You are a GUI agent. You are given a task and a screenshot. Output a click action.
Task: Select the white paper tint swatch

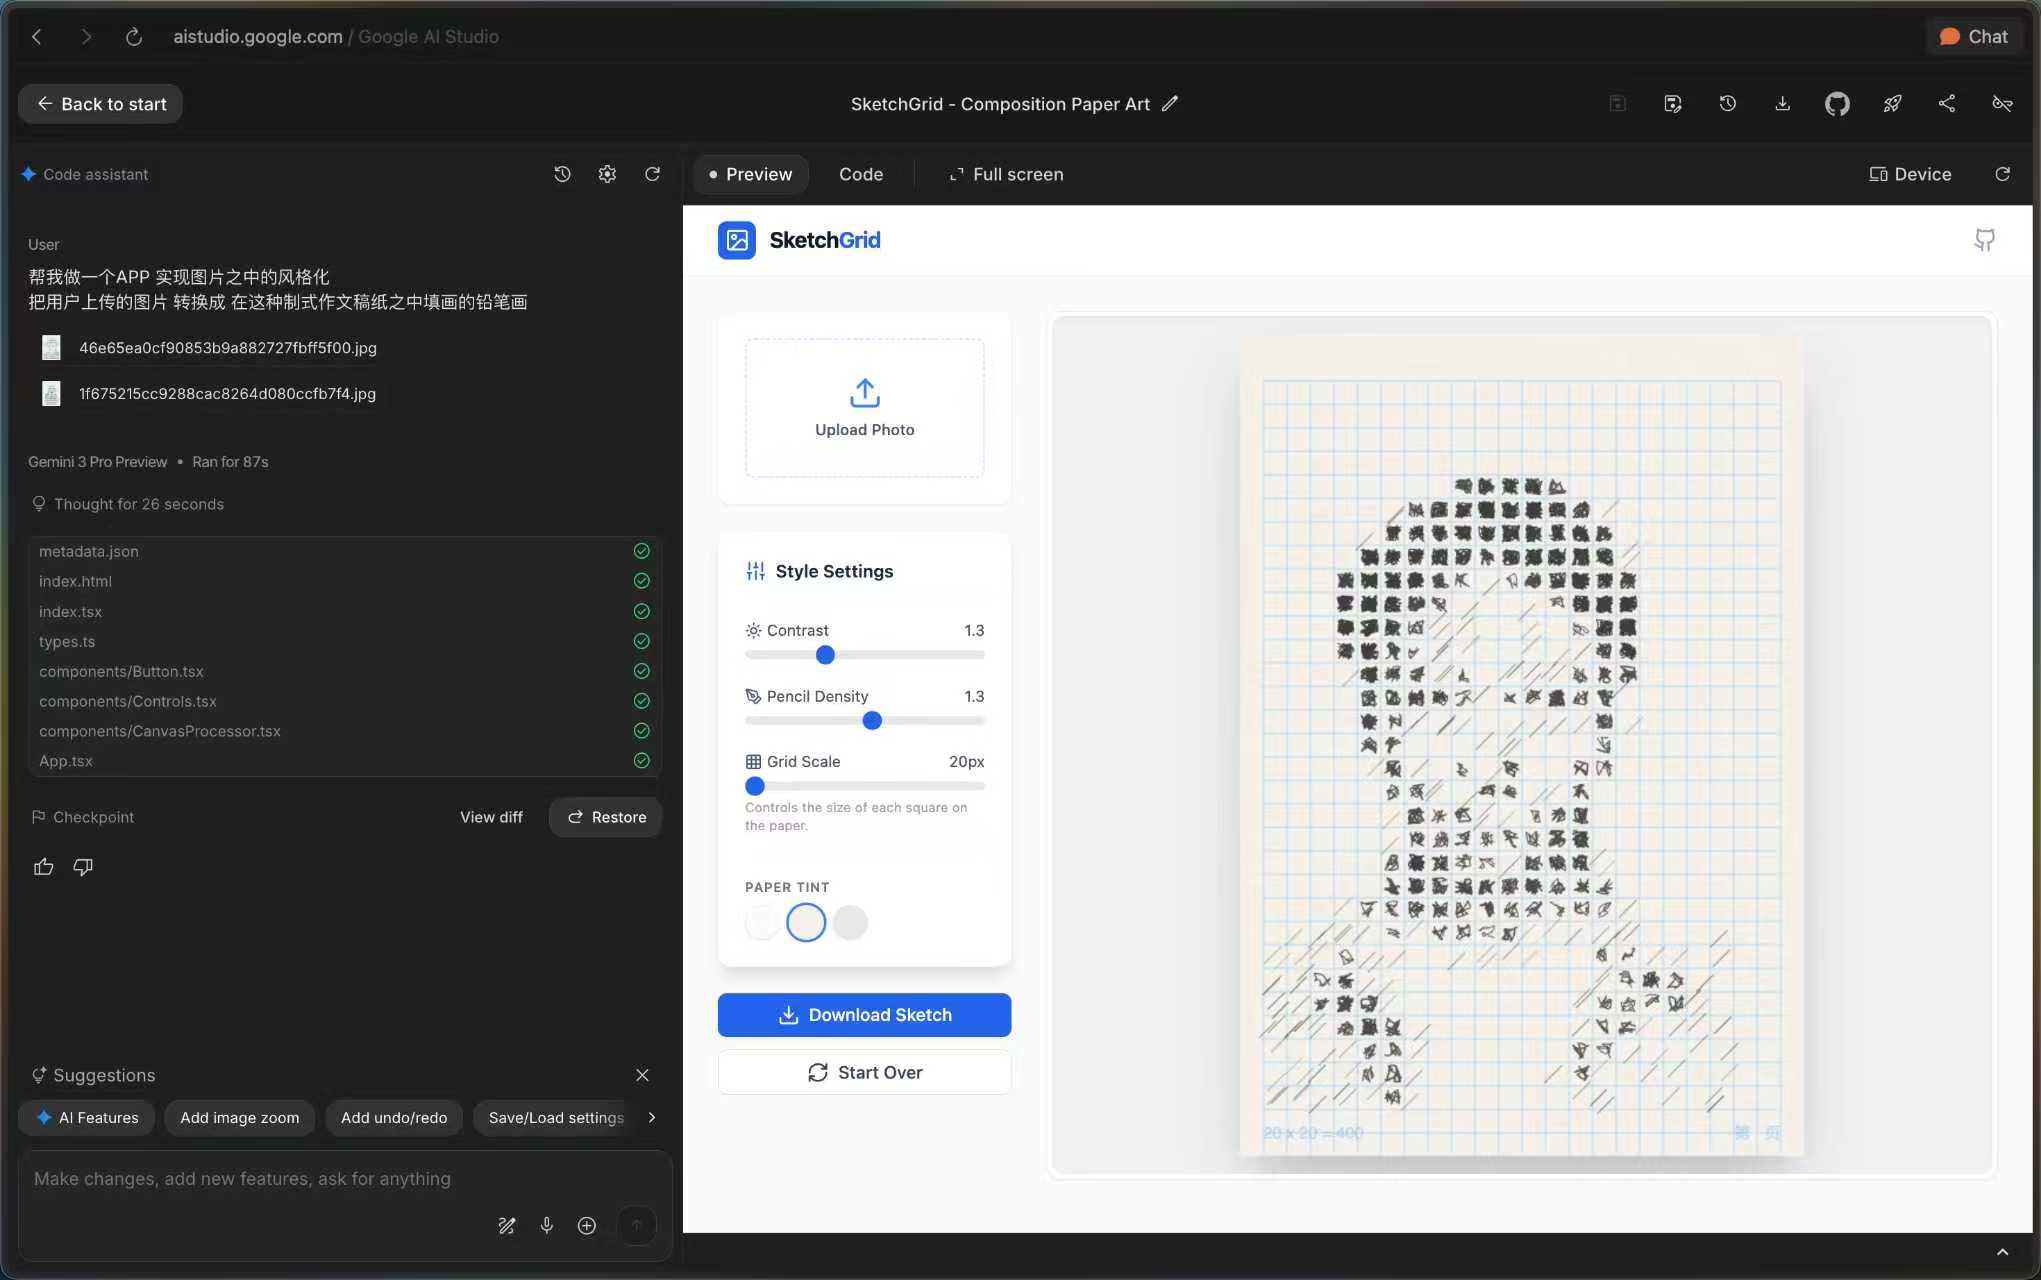(762, 922)
